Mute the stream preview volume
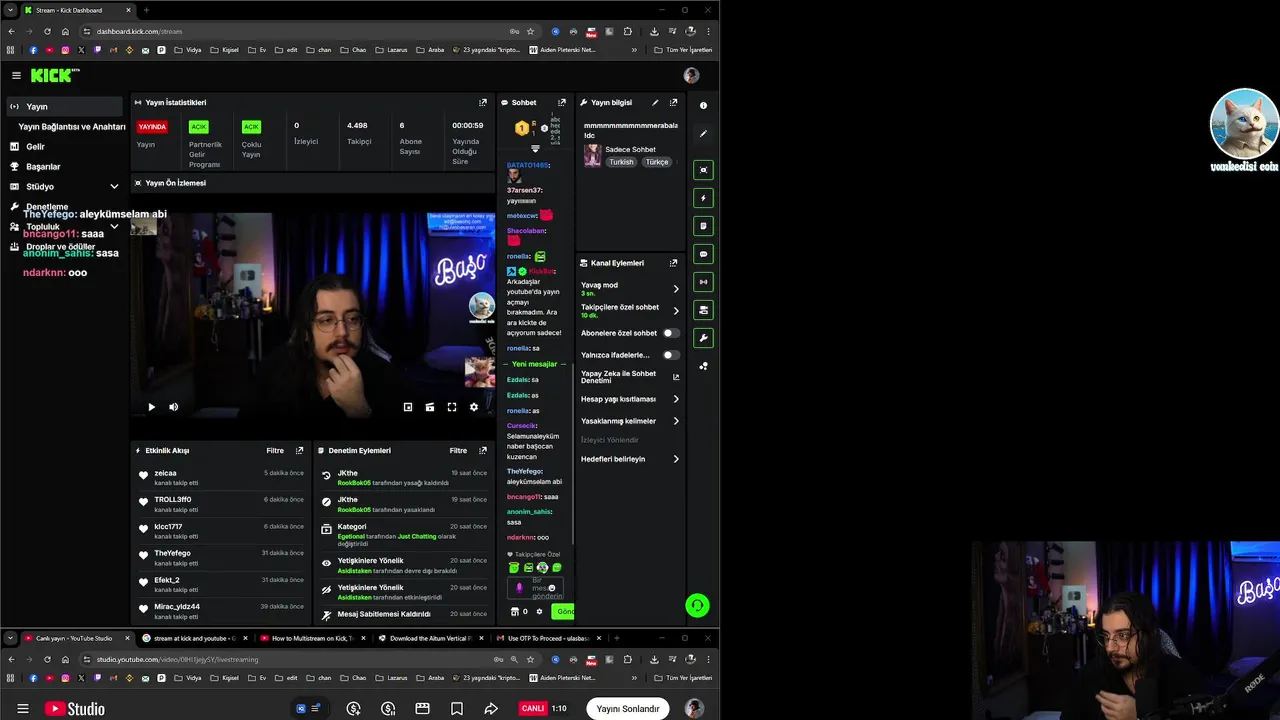Screen dimensions: 1280x720 (173, 407)
